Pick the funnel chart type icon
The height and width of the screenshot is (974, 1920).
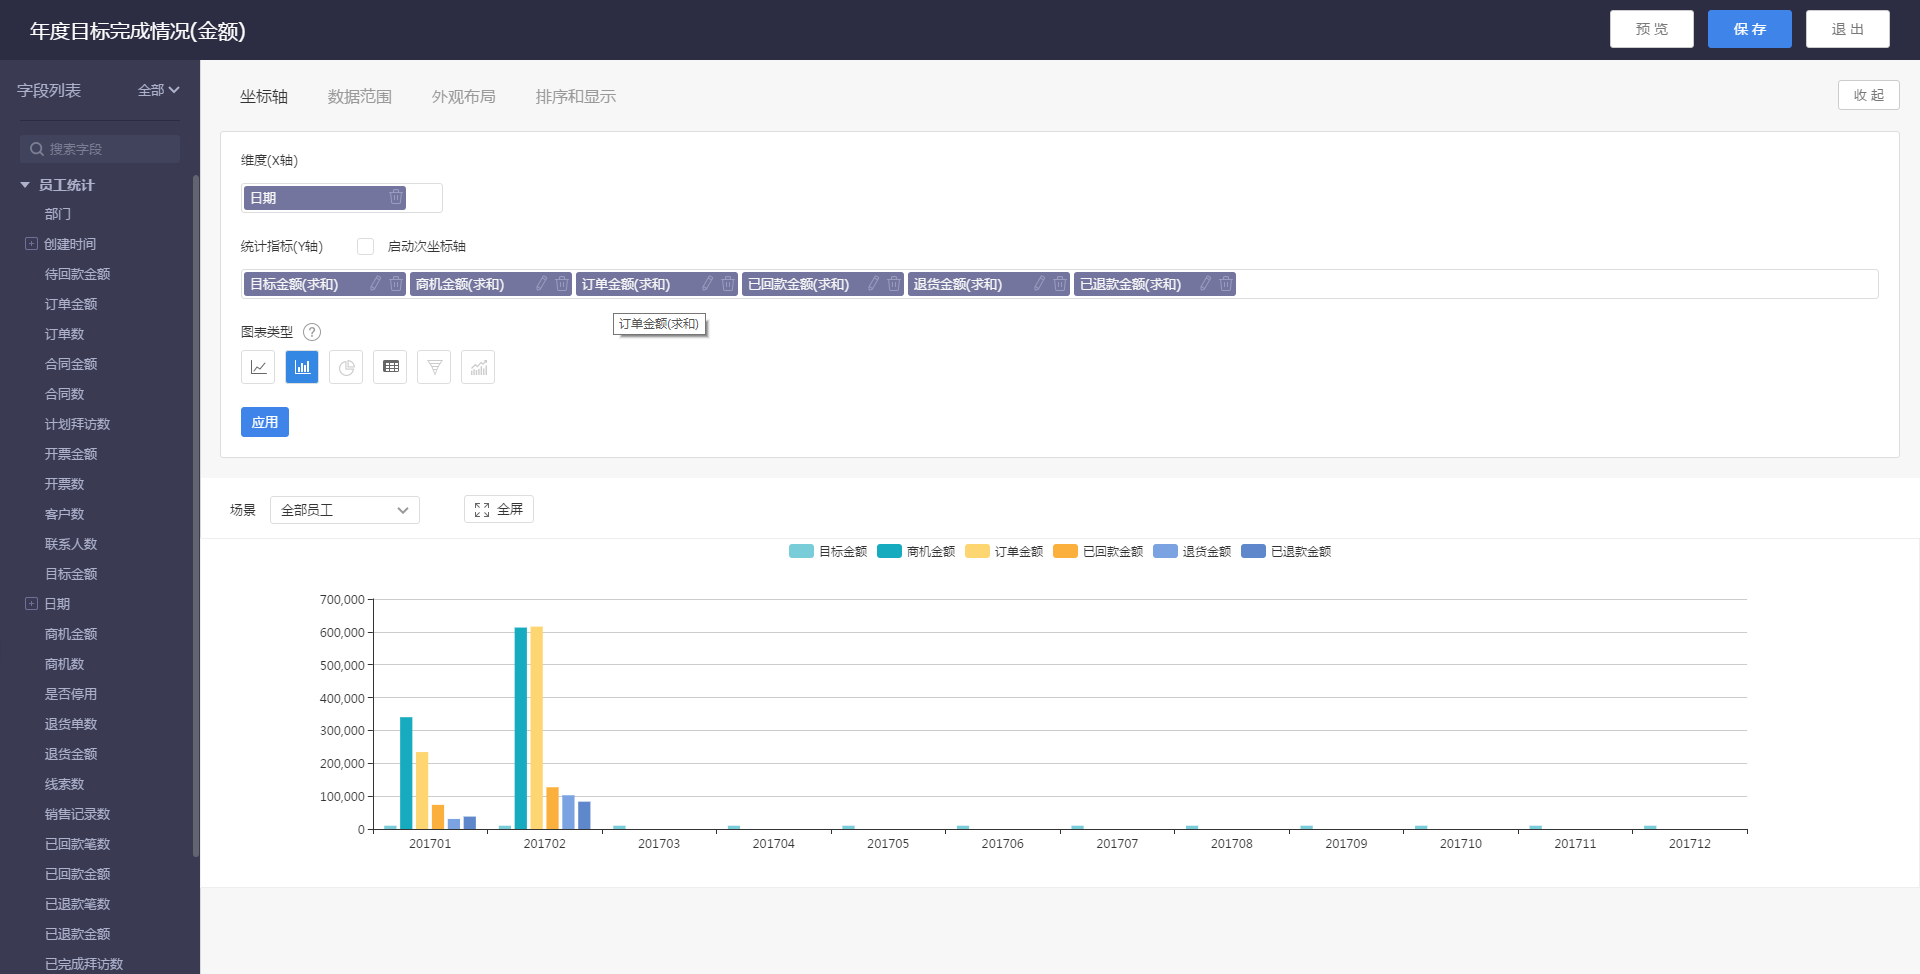(434, 367)
